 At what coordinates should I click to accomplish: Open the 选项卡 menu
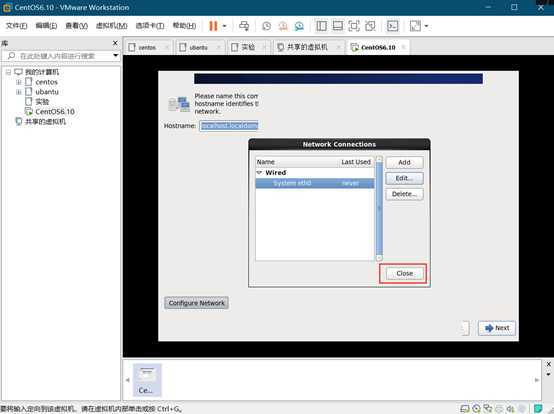click(150, 26)
